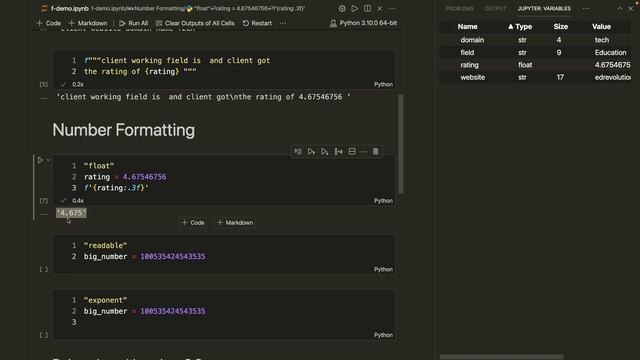640x360 pixels.
Task: Execute cell and below via cell toolbar icon
Action: pos(324,151)
